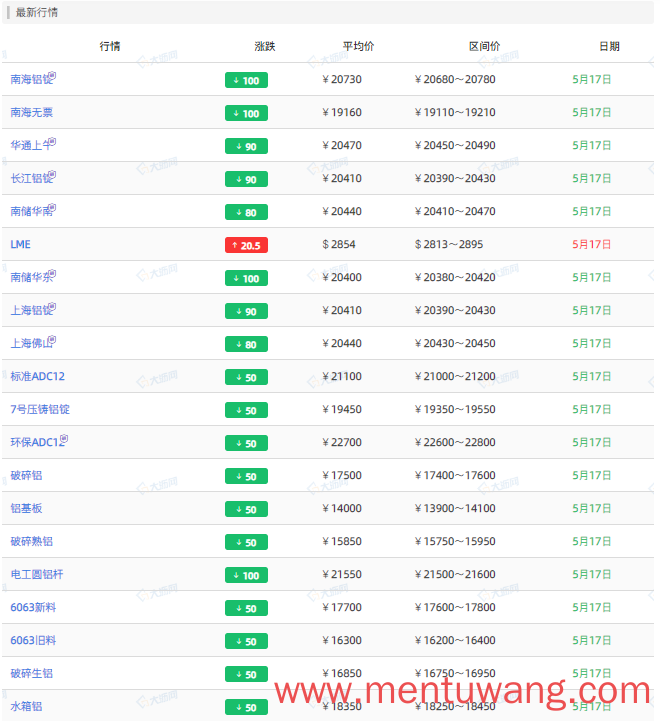
Task: Click the green down 100 badge for 南海铝锭
Action: (x=247, y=80)
